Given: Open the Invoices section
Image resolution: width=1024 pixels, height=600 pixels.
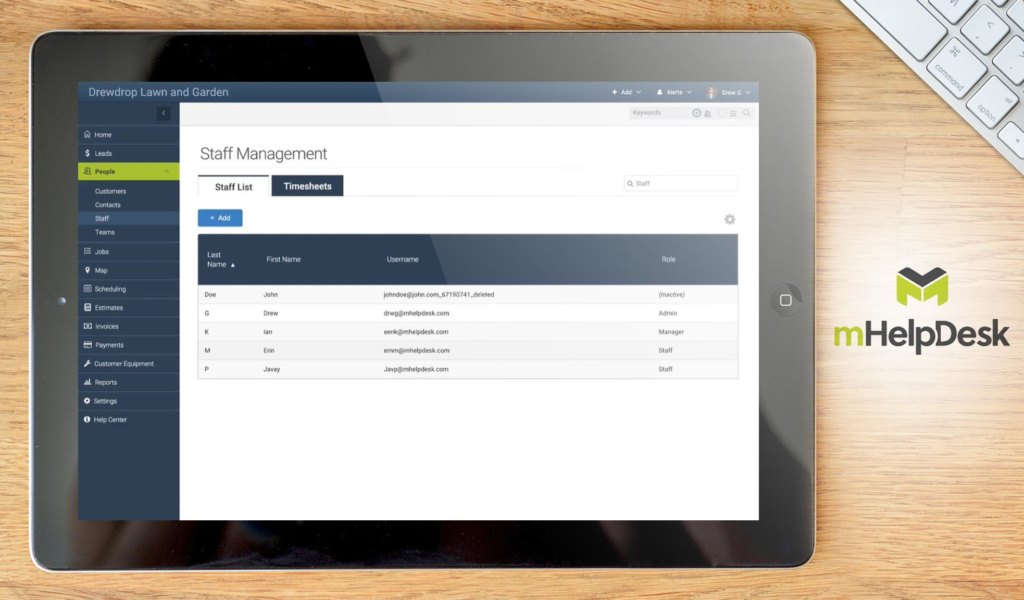Looking at the screenshot, I should pyautogui.click(x=106, y=326).
